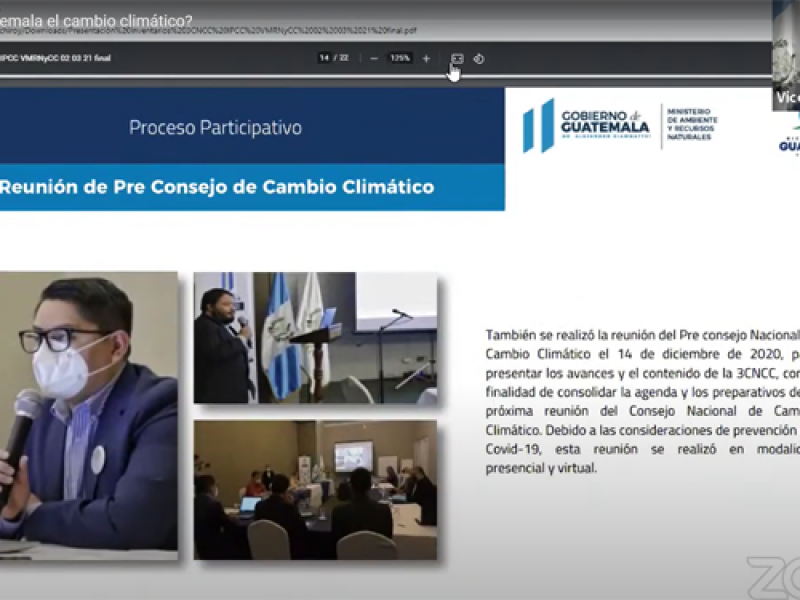This screenshot has width=800, height=600.
Task: Click the total page count 22
Action: (344, 58)
